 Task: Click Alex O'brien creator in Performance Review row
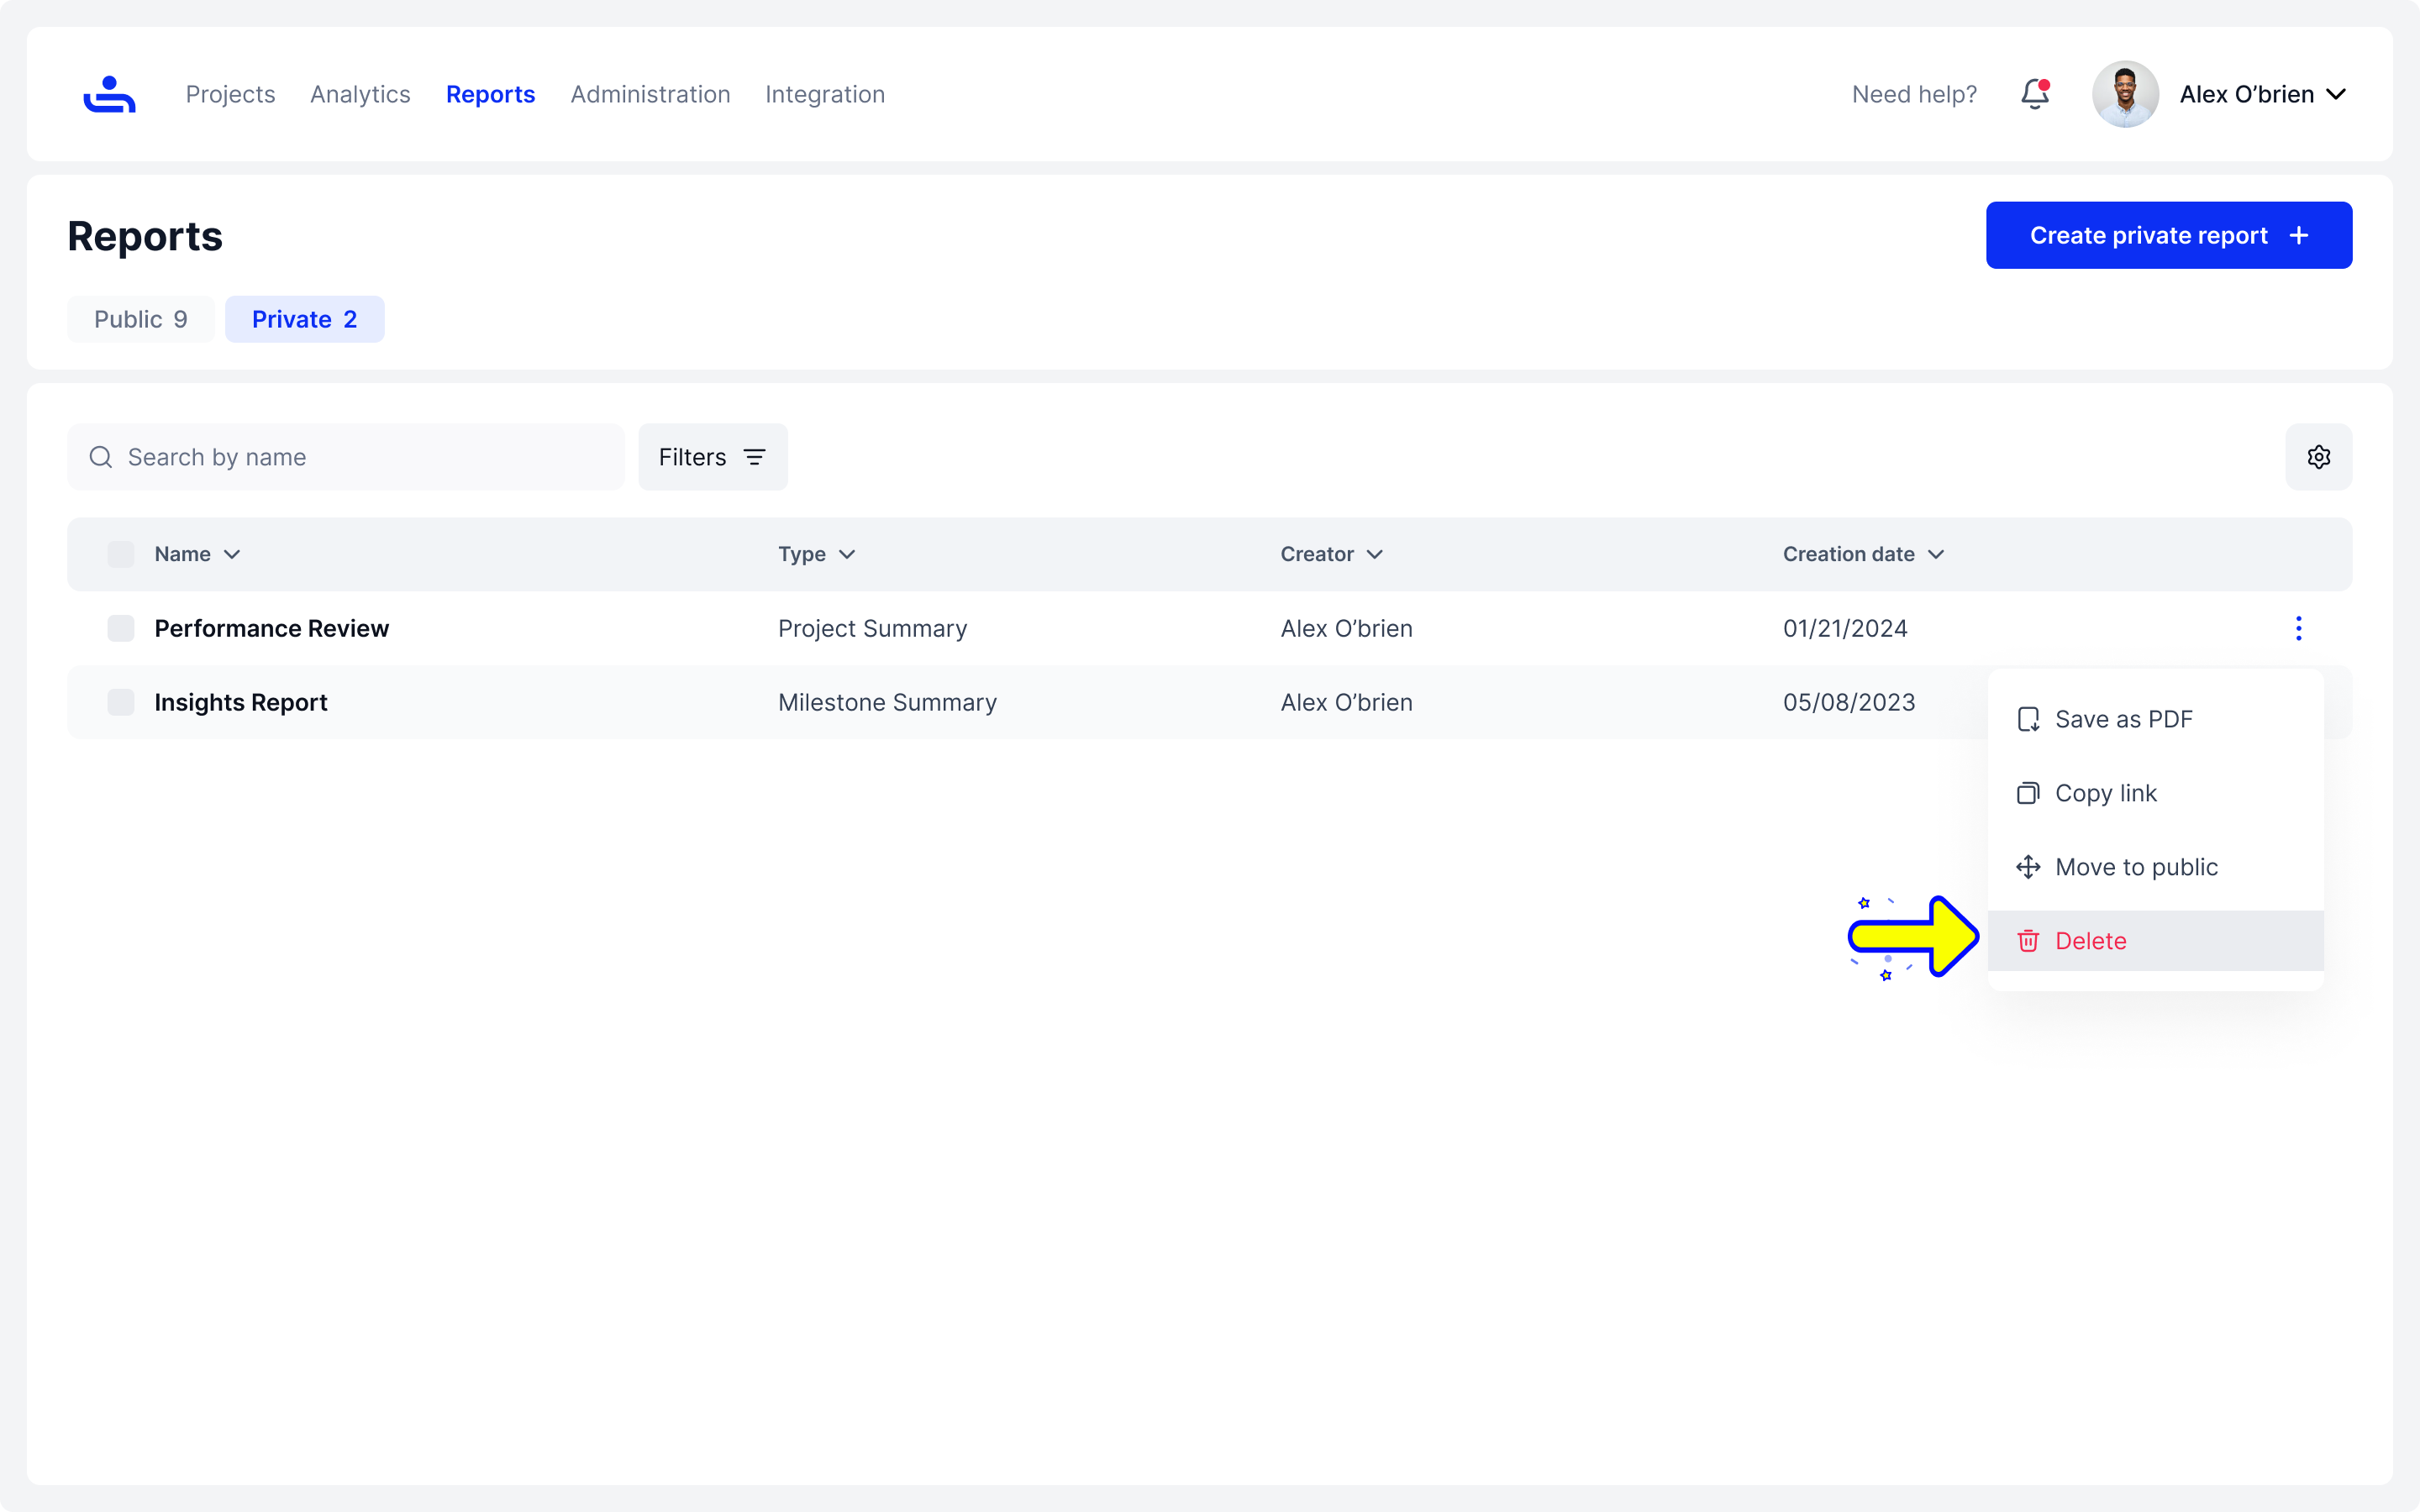pos(1346,628)
